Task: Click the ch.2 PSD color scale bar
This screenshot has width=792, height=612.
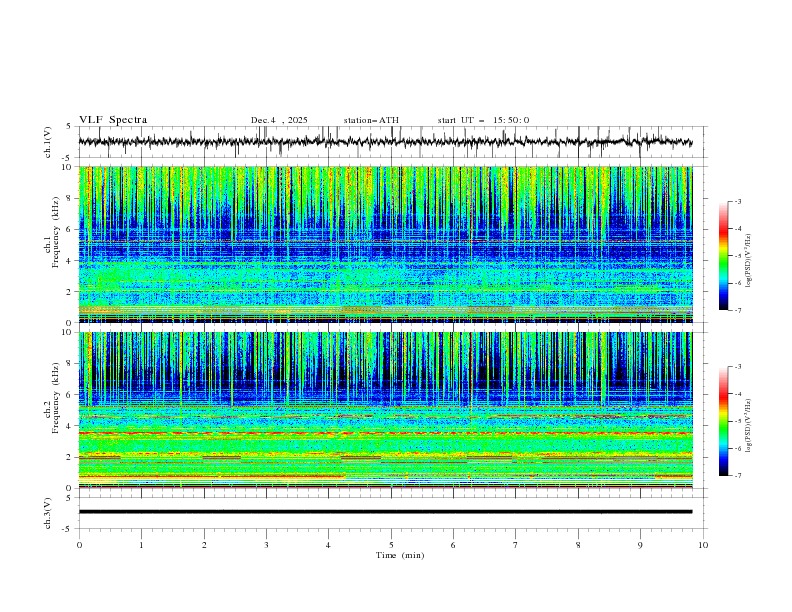Action: coord(723,421)
